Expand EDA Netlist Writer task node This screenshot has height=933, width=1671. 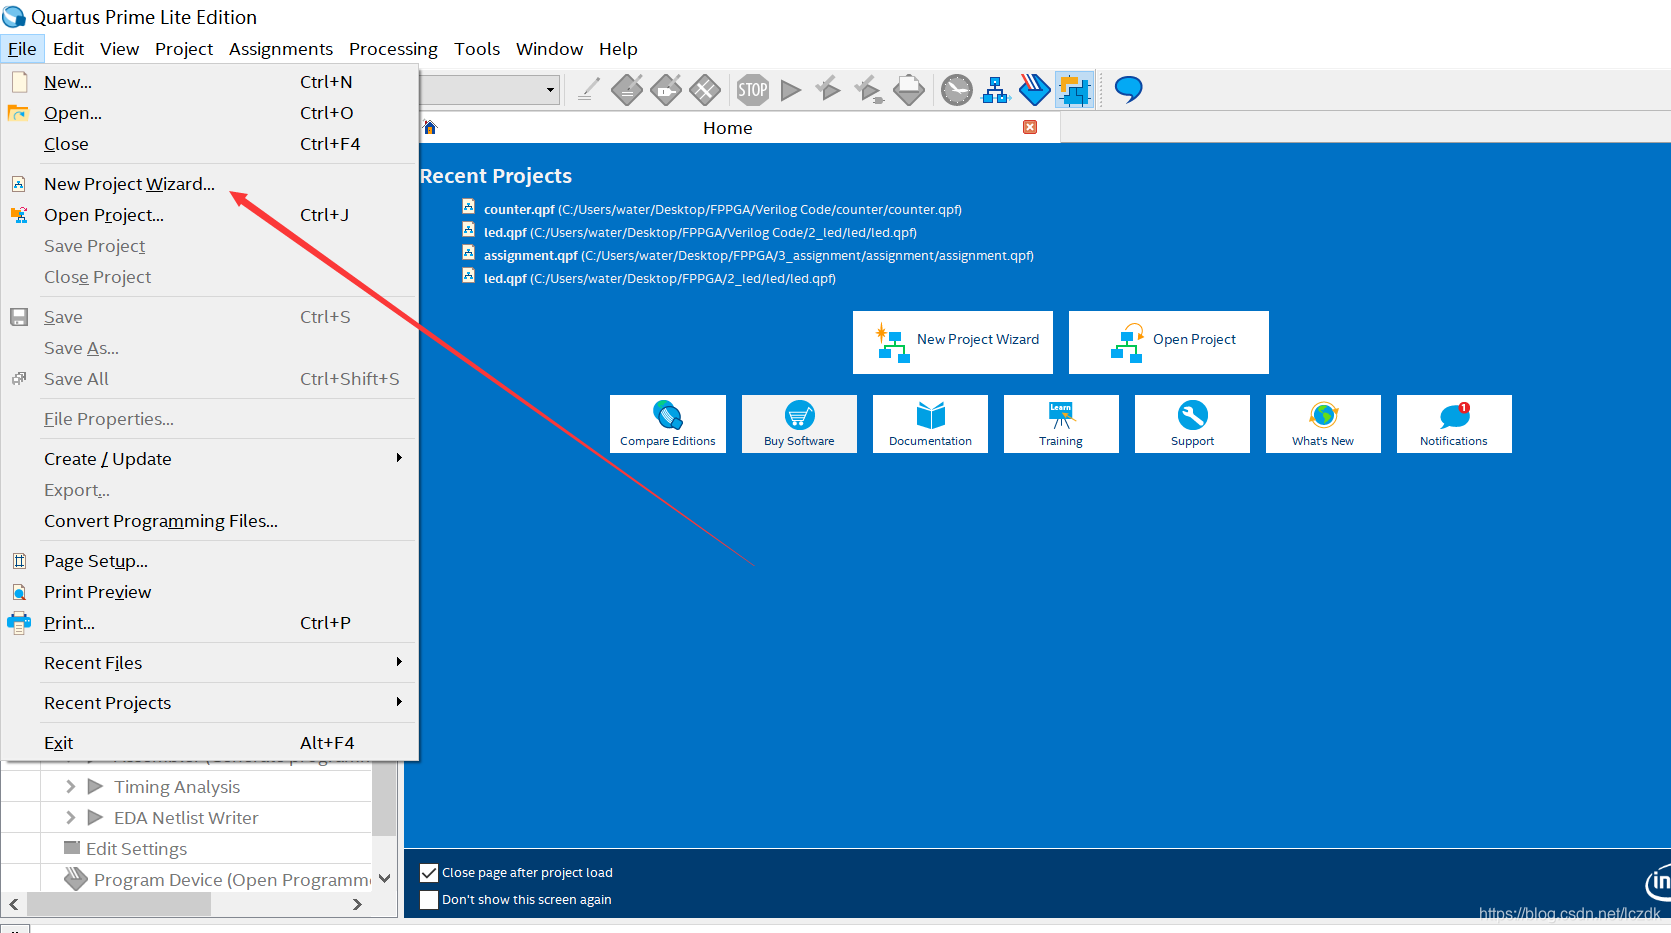point(71,818)
